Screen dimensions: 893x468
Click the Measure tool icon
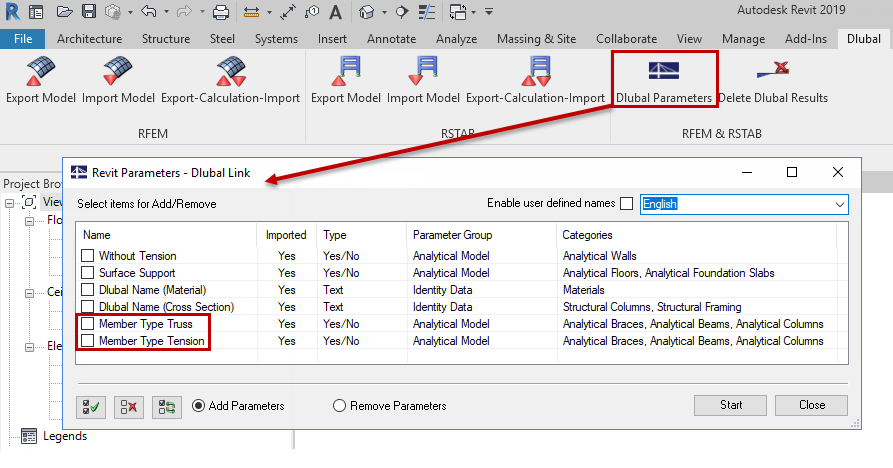[251, 12]
